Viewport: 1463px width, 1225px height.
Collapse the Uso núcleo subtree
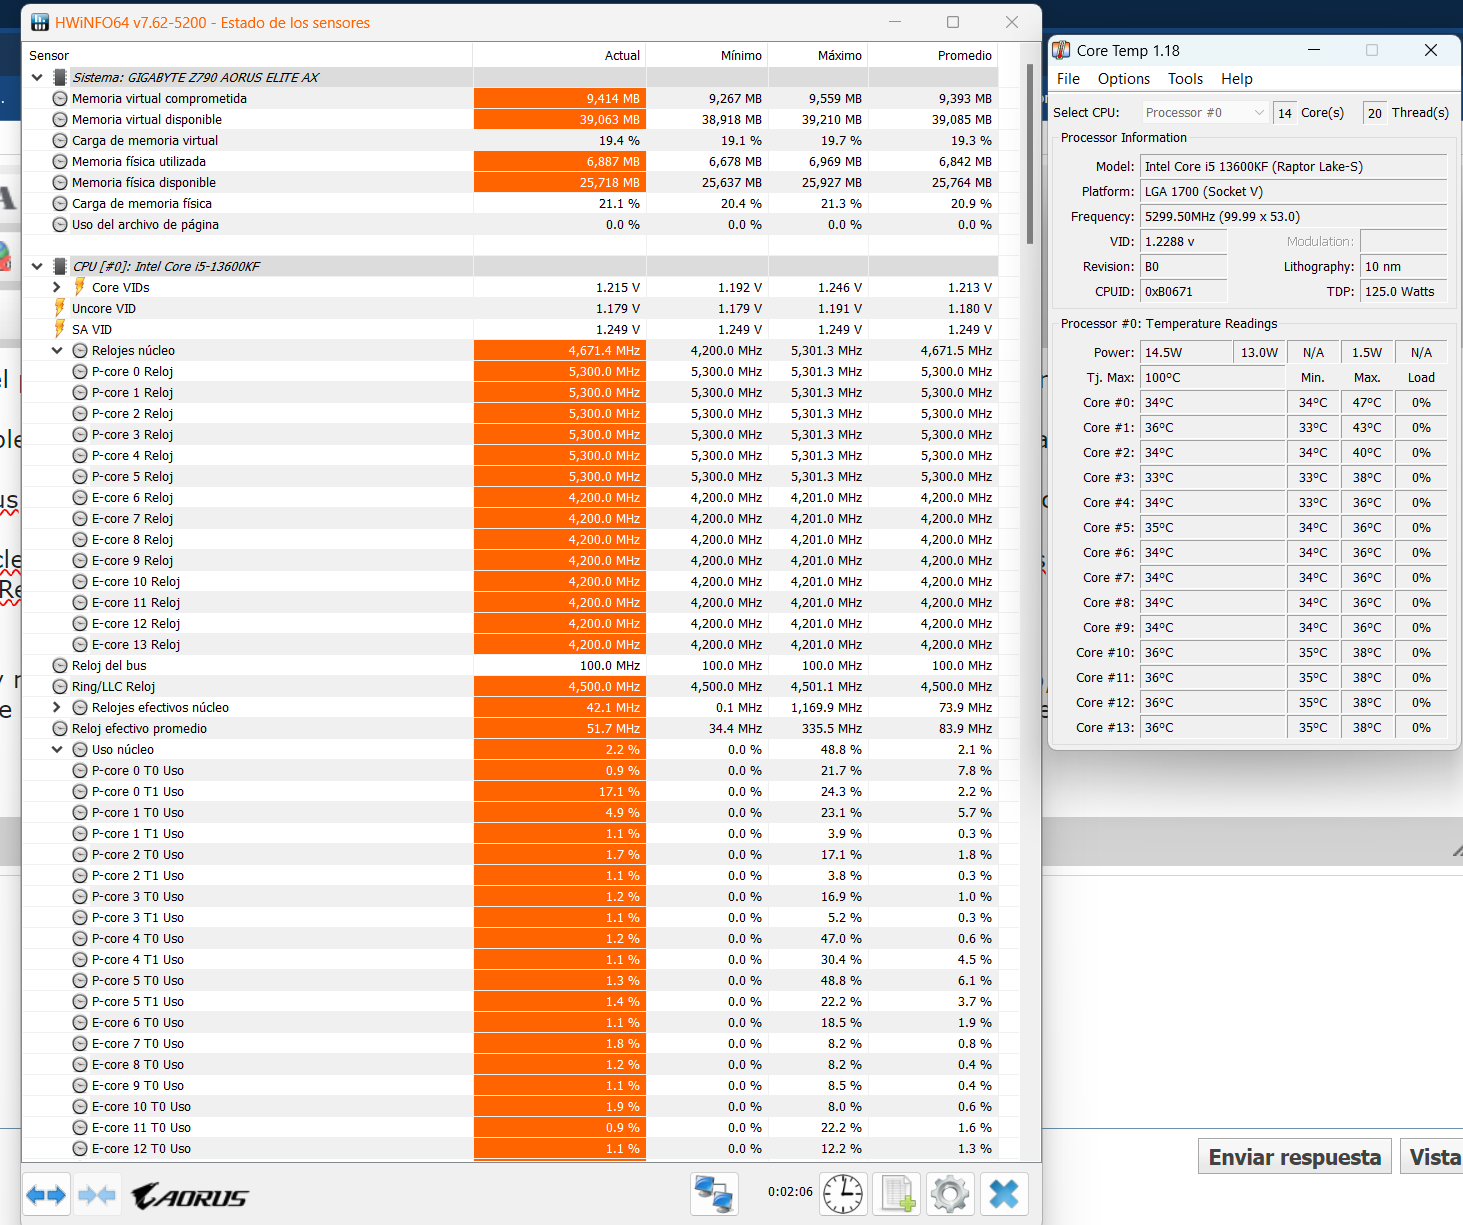click(x=57, y=749)
